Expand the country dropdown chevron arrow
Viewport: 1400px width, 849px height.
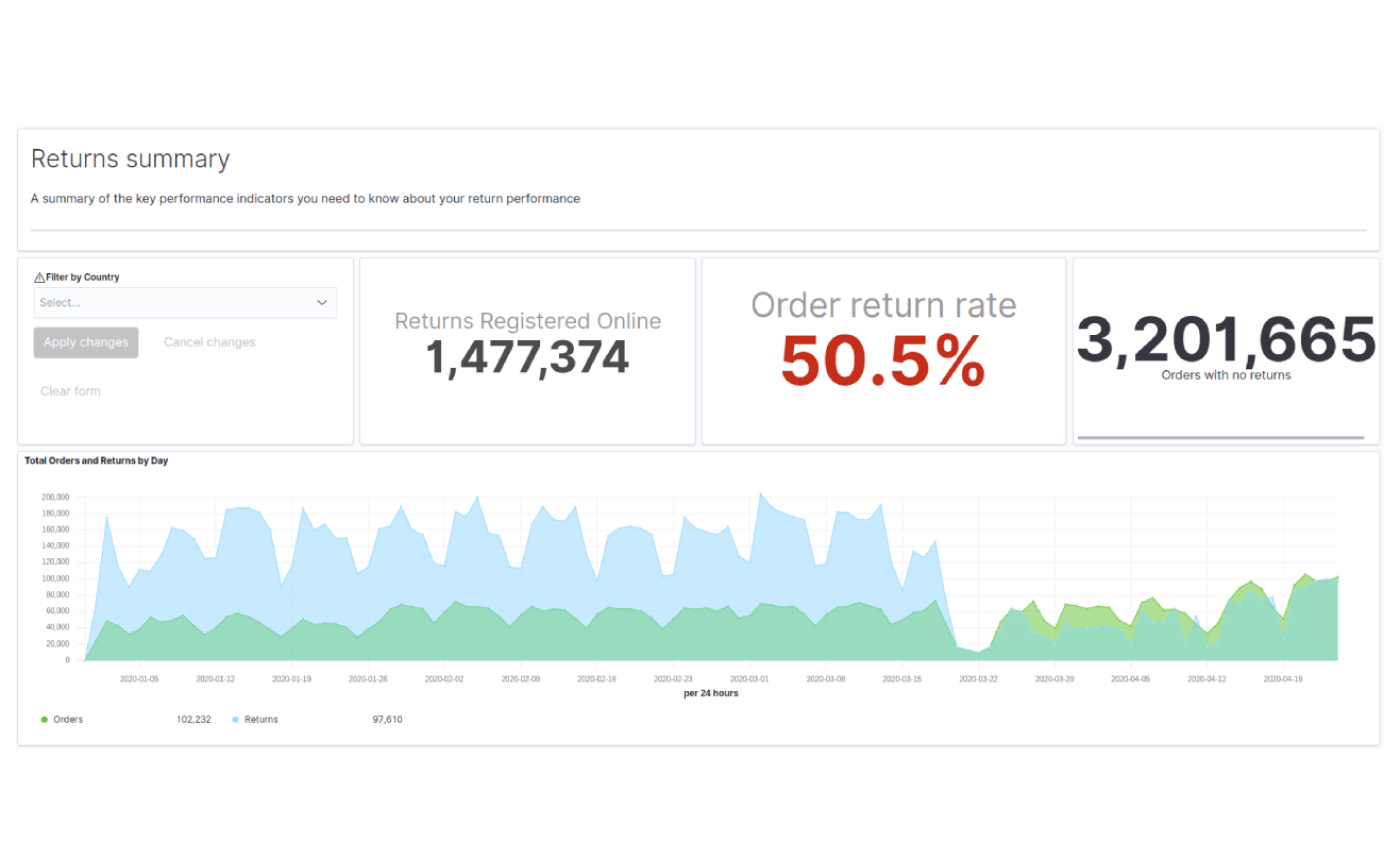(322, 302)
